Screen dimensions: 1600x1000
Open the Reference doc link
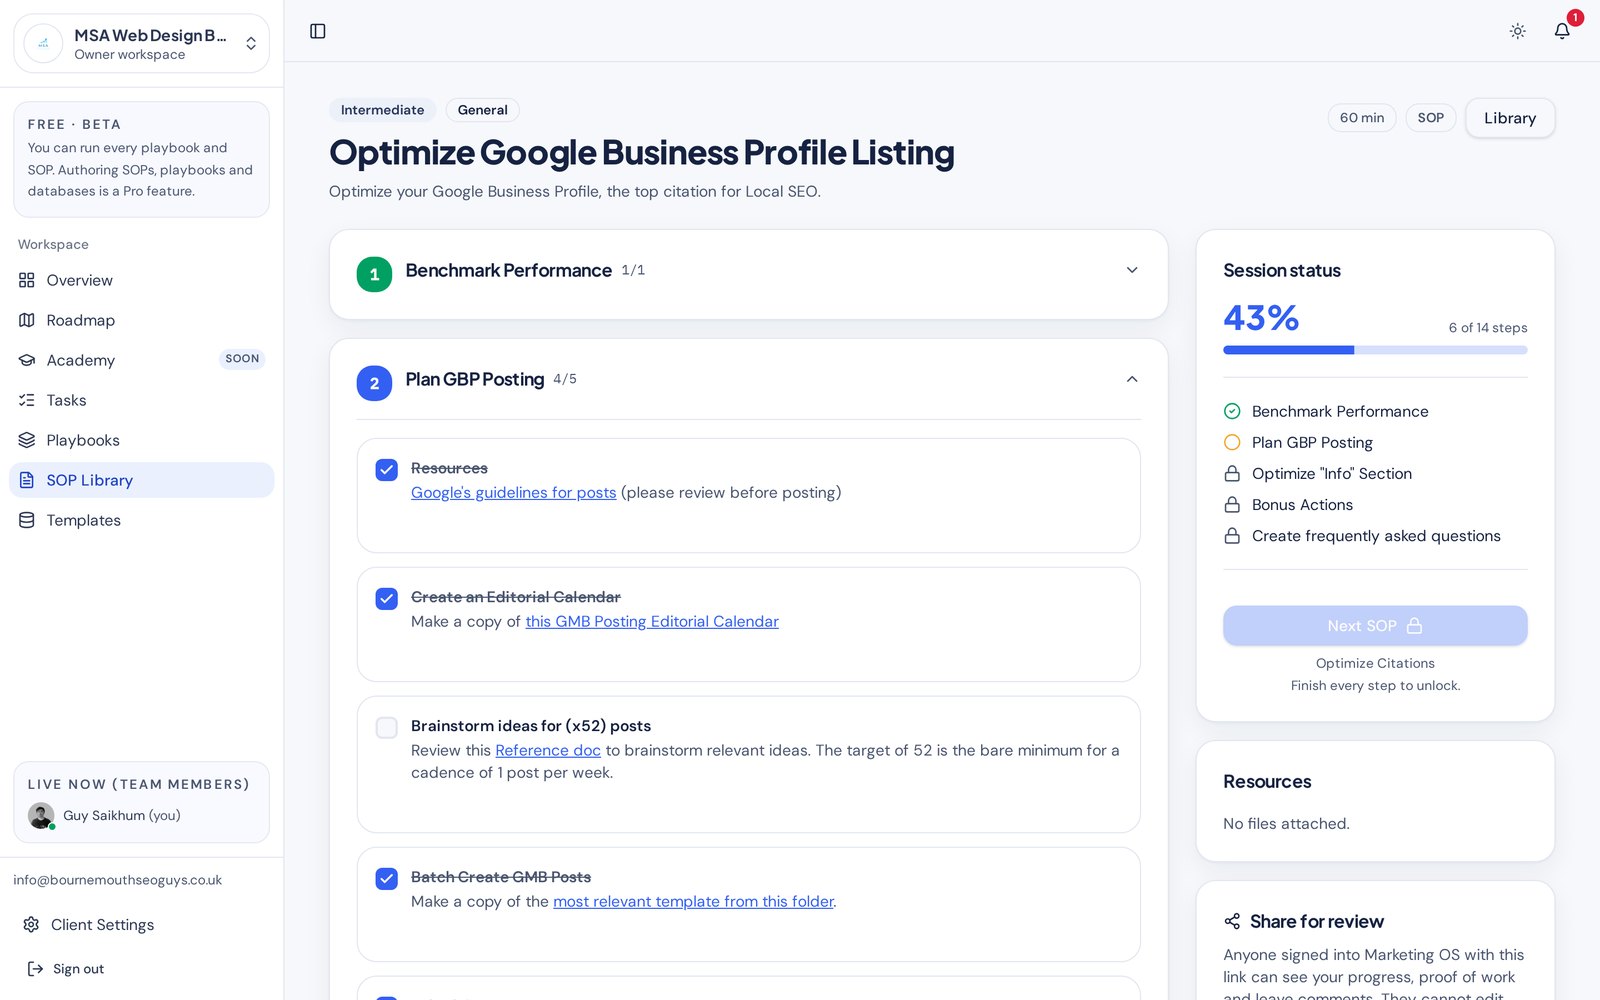tap(548, 750)
